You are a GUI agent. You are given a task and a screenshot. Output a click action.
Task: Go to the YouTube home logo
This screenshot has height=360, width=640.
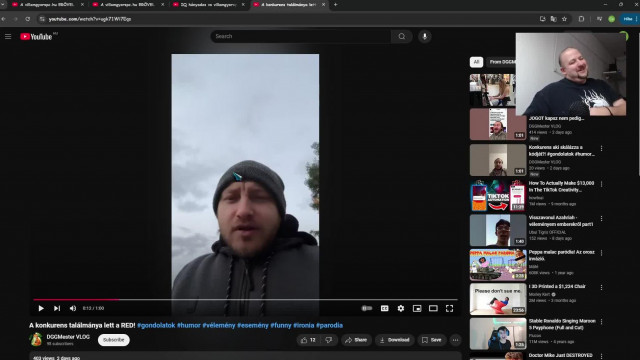36,37
